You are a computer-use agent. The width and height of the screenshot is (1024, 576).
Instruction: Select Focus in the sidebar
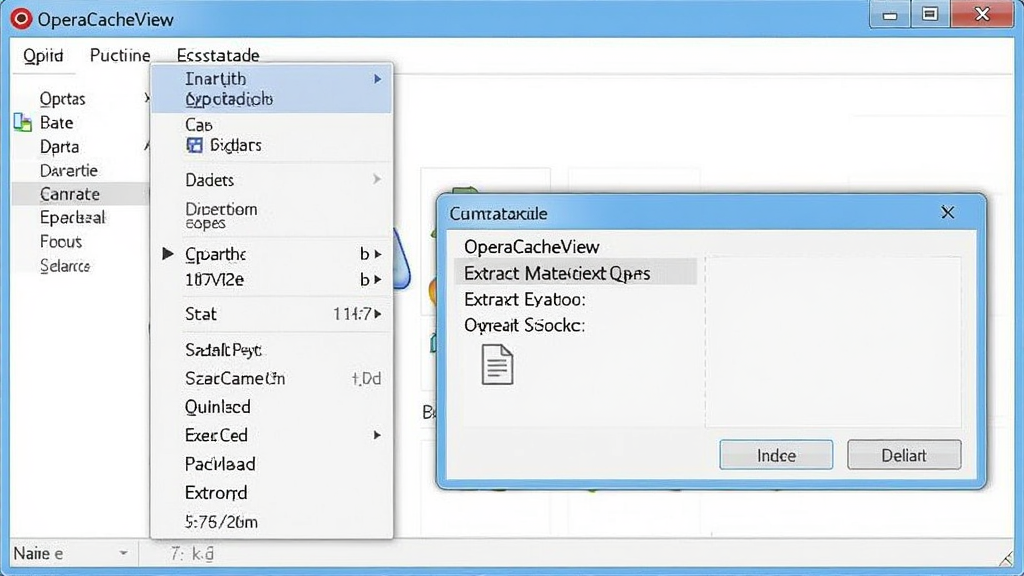point(61,242)
